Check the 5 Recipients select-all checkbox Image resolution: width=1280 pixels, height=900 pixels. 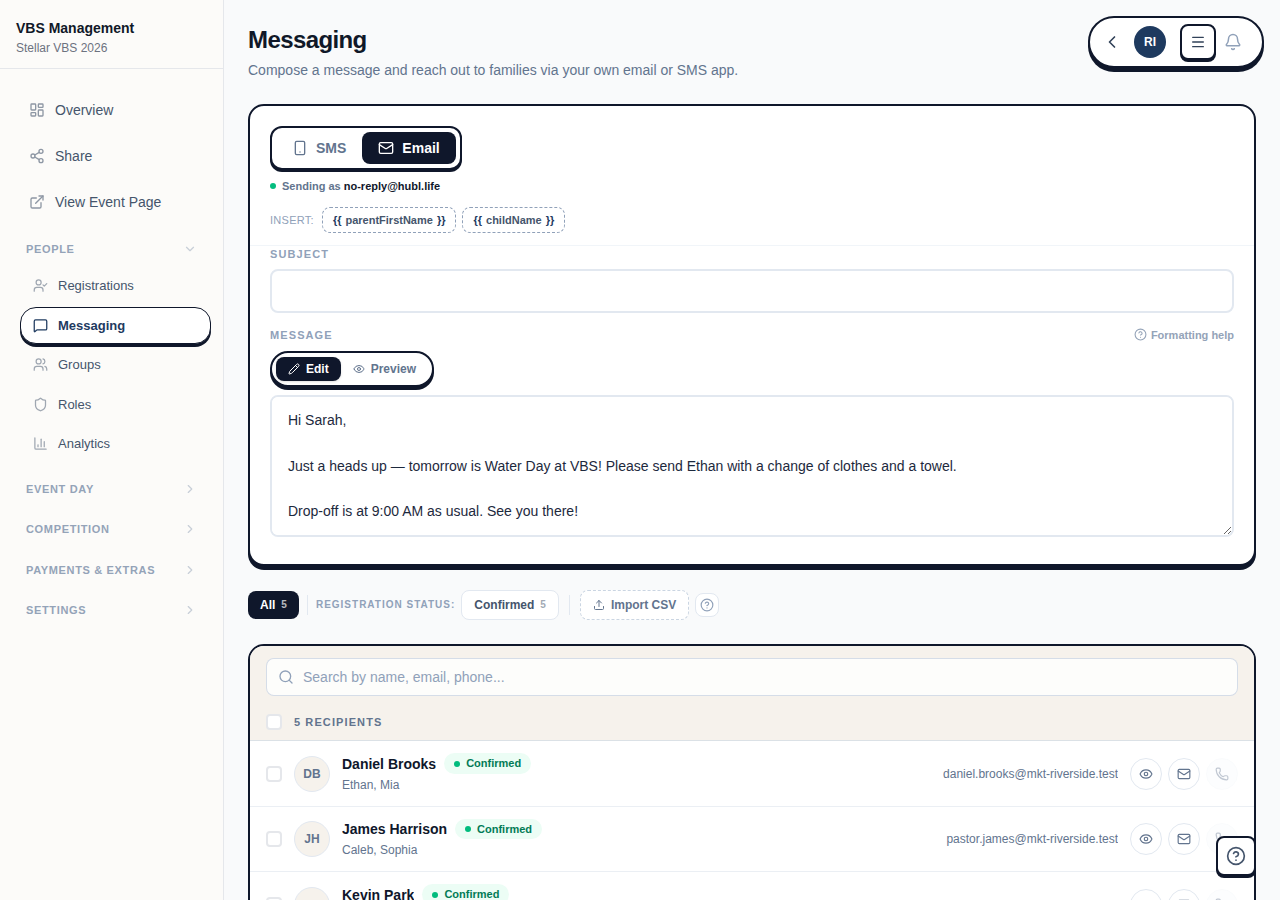coord(274,721)
